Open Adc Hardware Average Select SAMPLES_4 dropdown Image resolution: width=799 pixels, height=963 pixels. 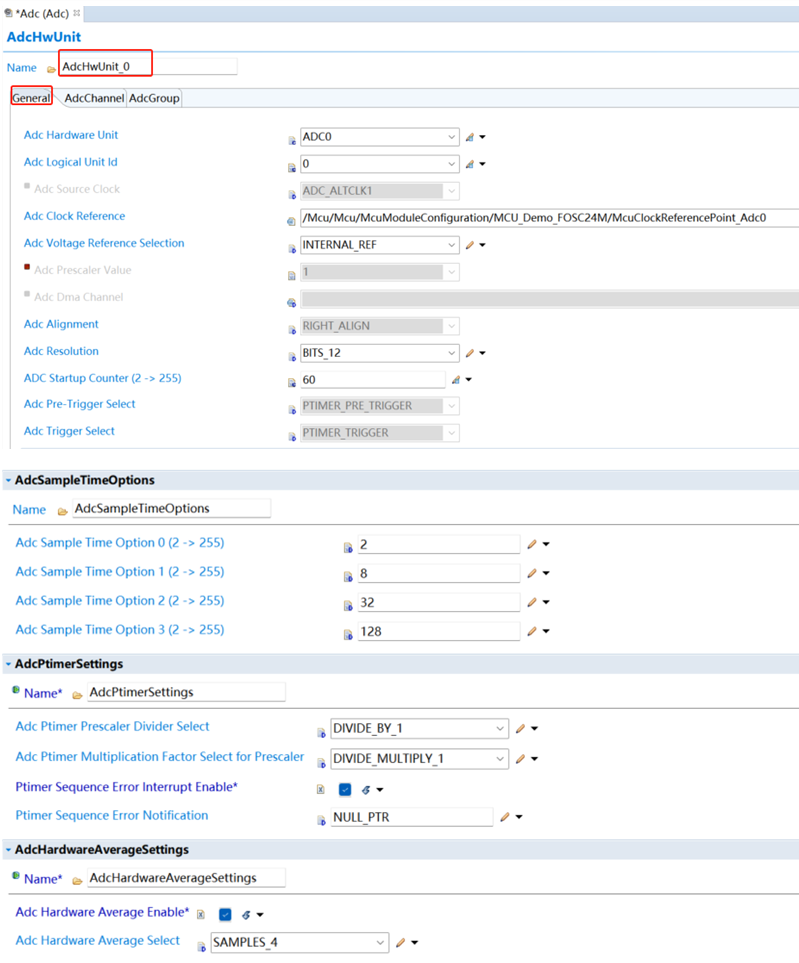380,942
